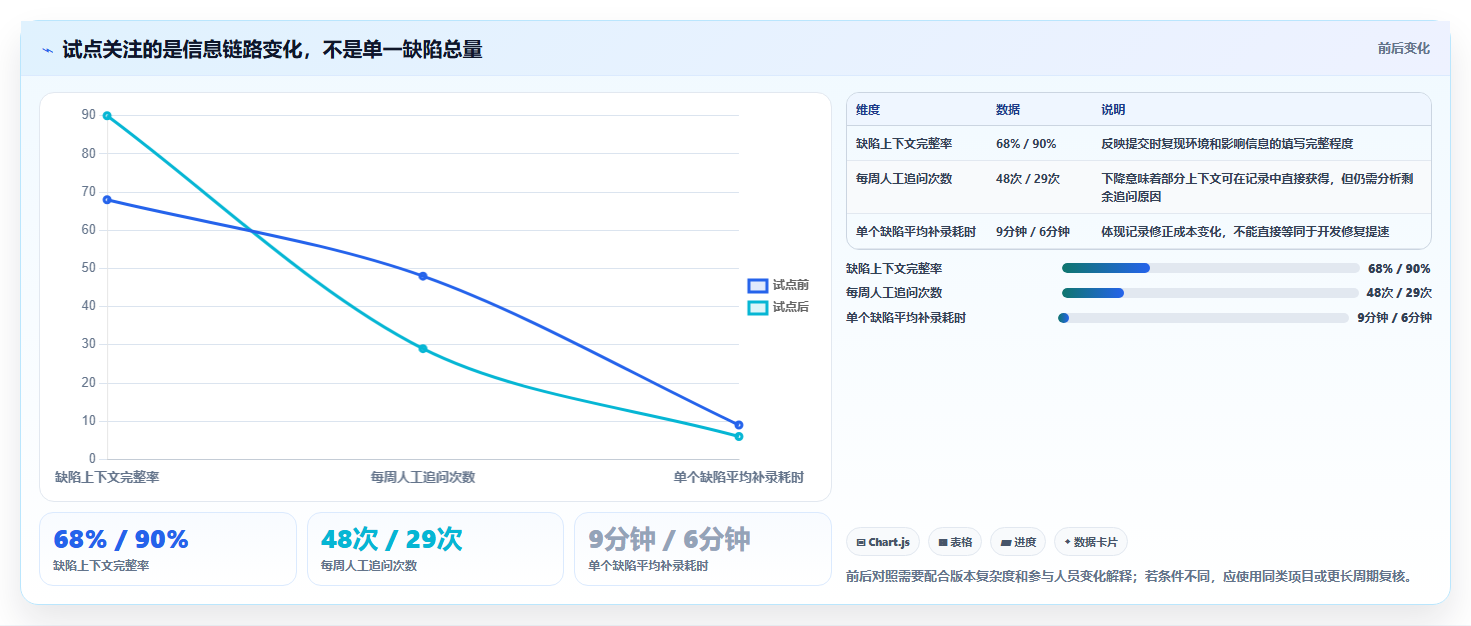This screenshot has width=1471, height=626.
Task: Click y-axis tick label 50
Action: (x=89, y=268)
